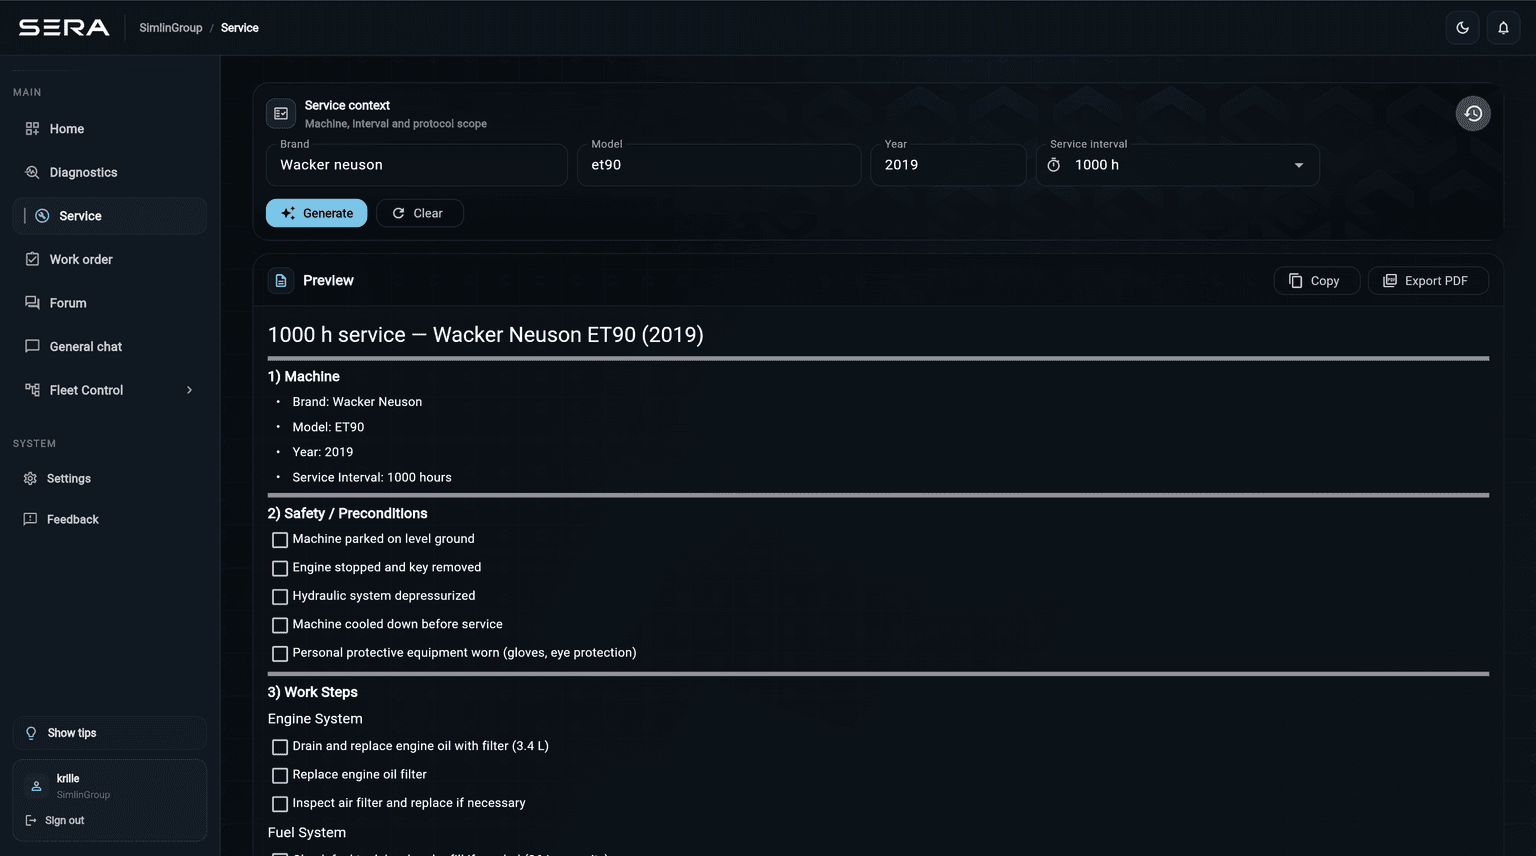Open service history clock icon
The image size is (1536, 856).
[x=1473, y=113]
